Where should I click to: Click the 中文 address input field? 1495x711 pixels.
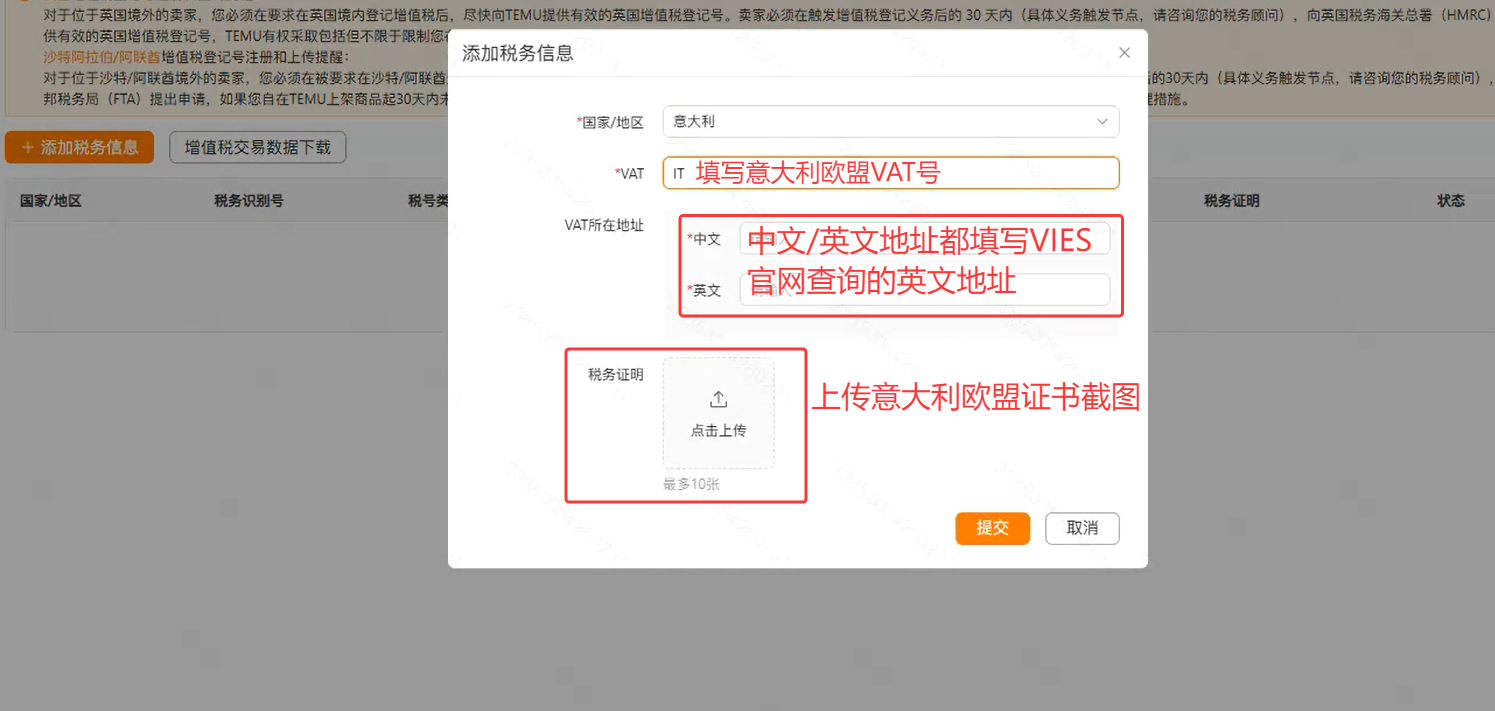[924, 239]
